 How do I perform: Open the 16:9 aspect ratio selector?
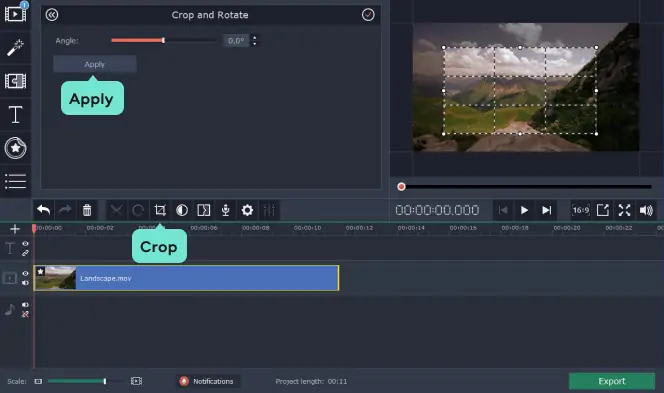(x=581, y=210)
